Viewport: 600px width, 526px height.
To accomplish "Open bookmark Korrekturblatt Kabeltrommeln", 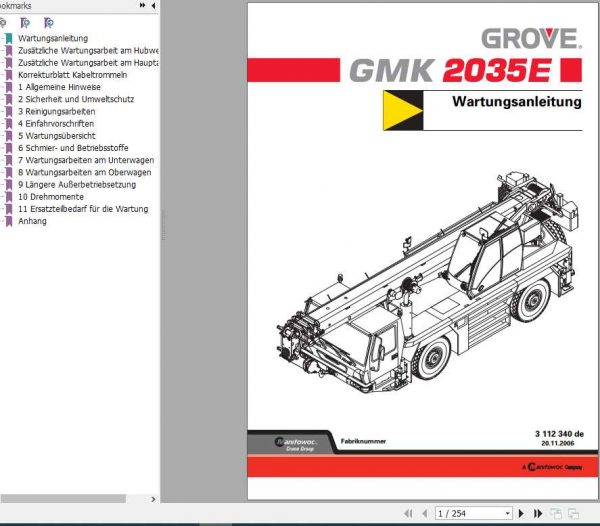I will pyautogui.click(x=72, y=75).
